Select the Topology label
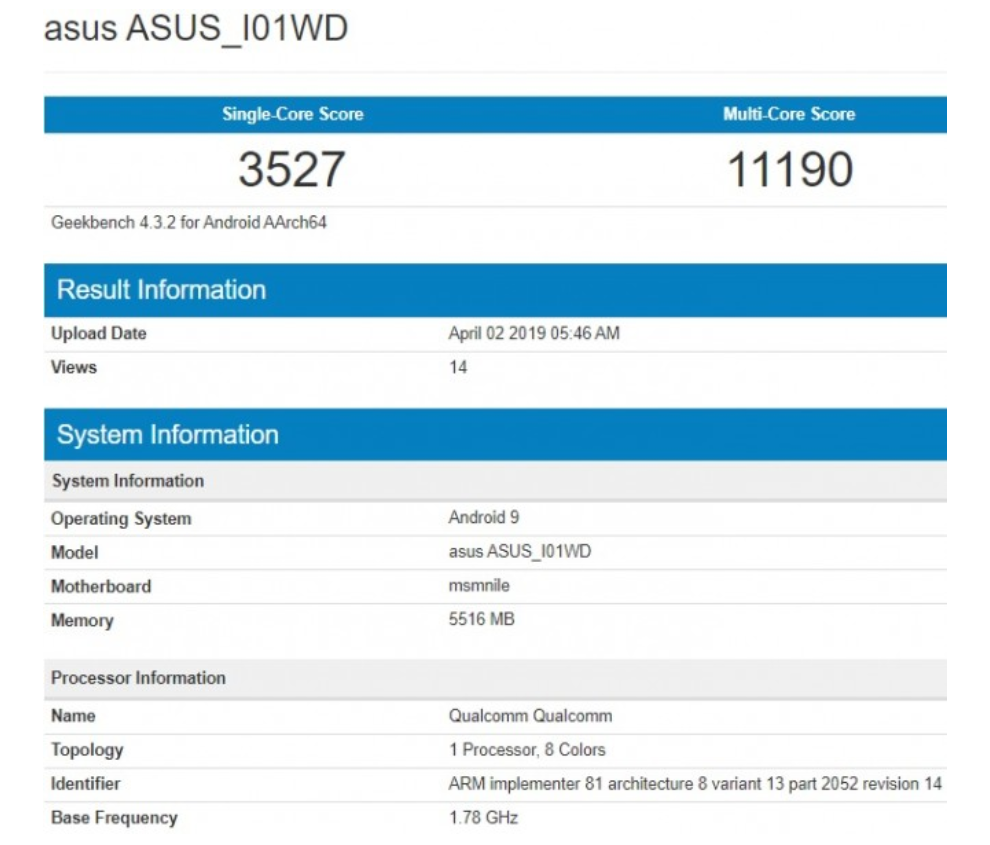This screenshot has width=990, height=845. tap(87, 750)
